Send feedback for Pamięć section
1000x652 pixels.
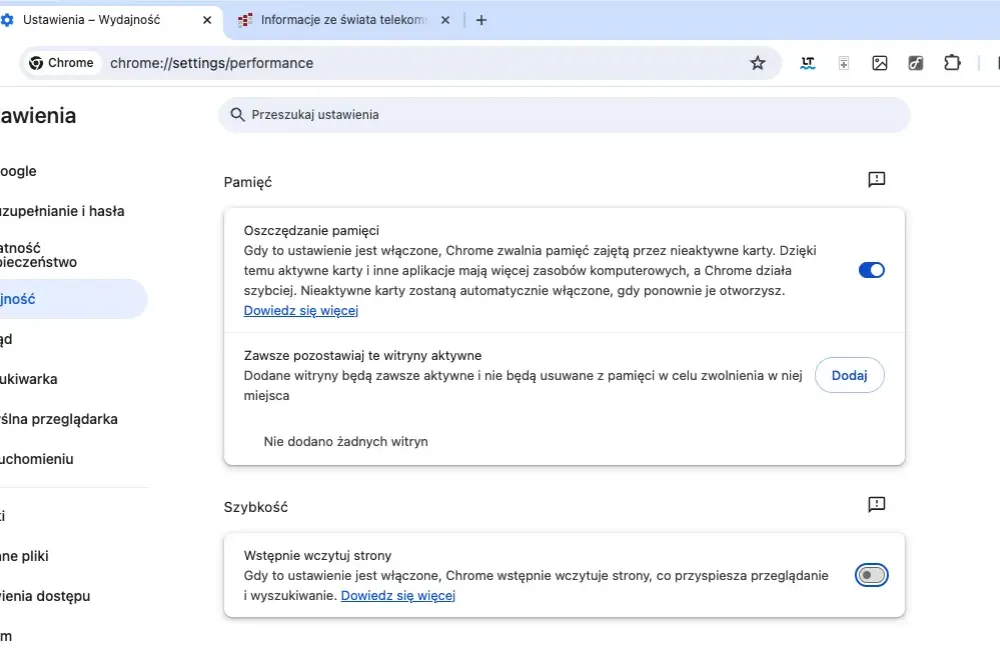pyautogui.click(x=876, y=179)
